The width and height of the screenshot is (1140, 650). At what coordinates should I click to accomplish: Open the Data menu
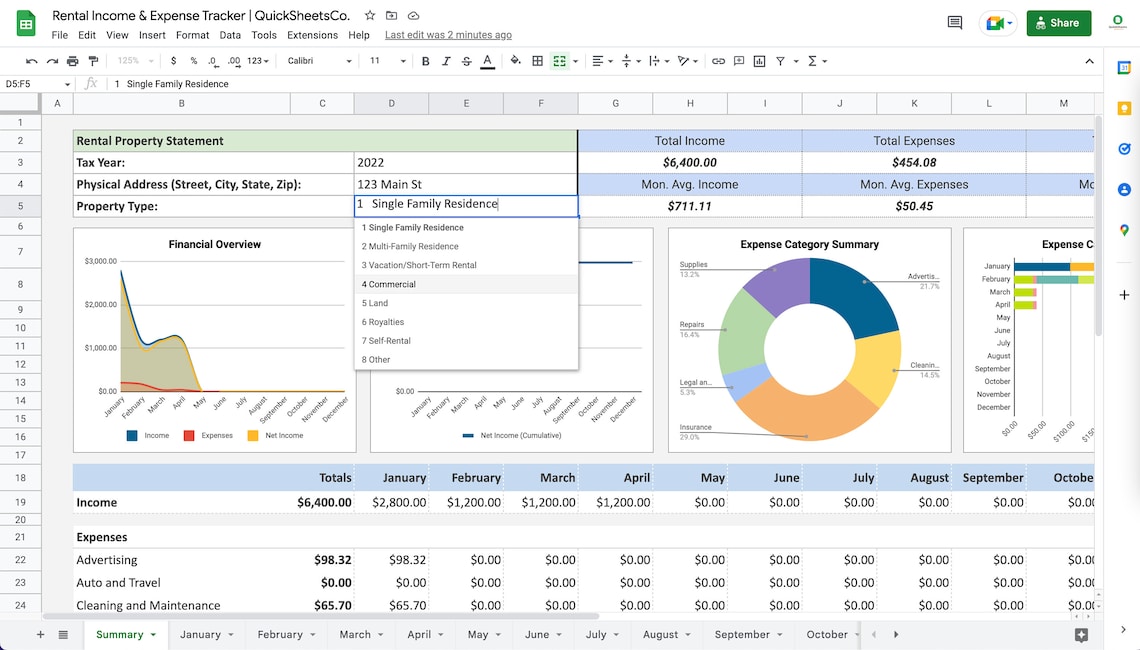coord(230,34)
